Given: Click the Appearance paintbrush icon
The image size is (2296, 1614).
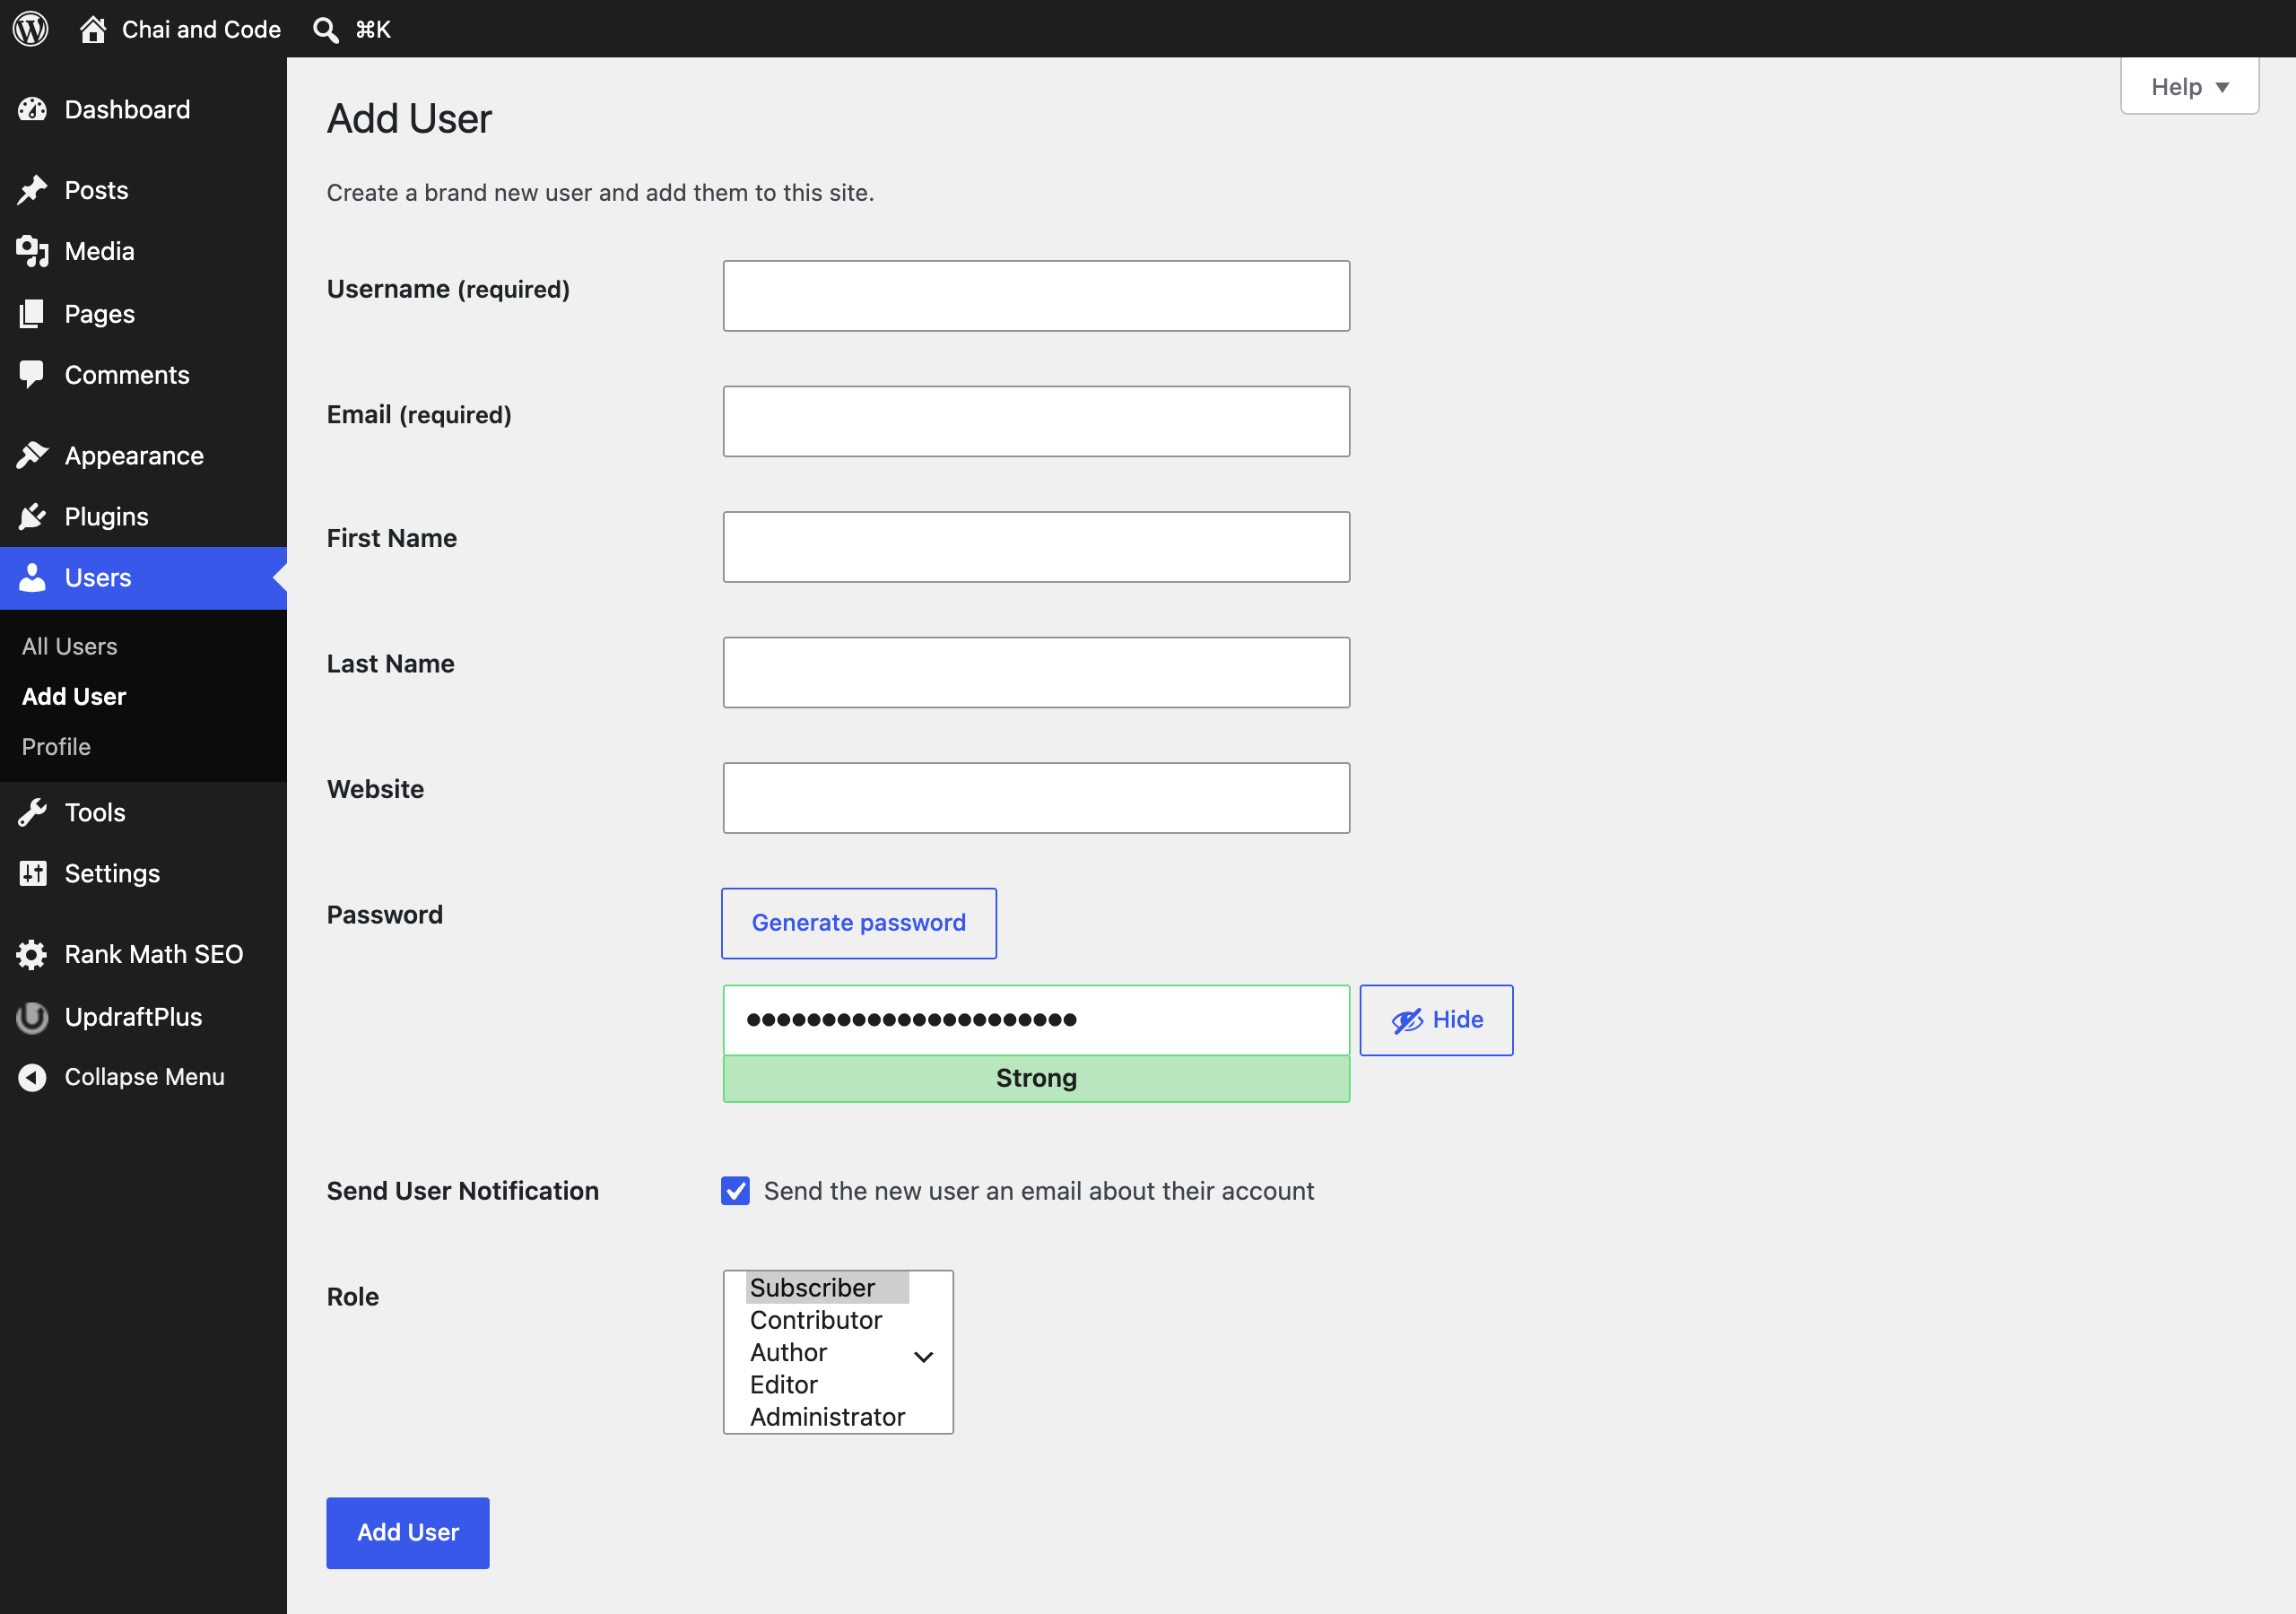Looking at the screenshot, I should pyautogui.click(x=32, y=455).
